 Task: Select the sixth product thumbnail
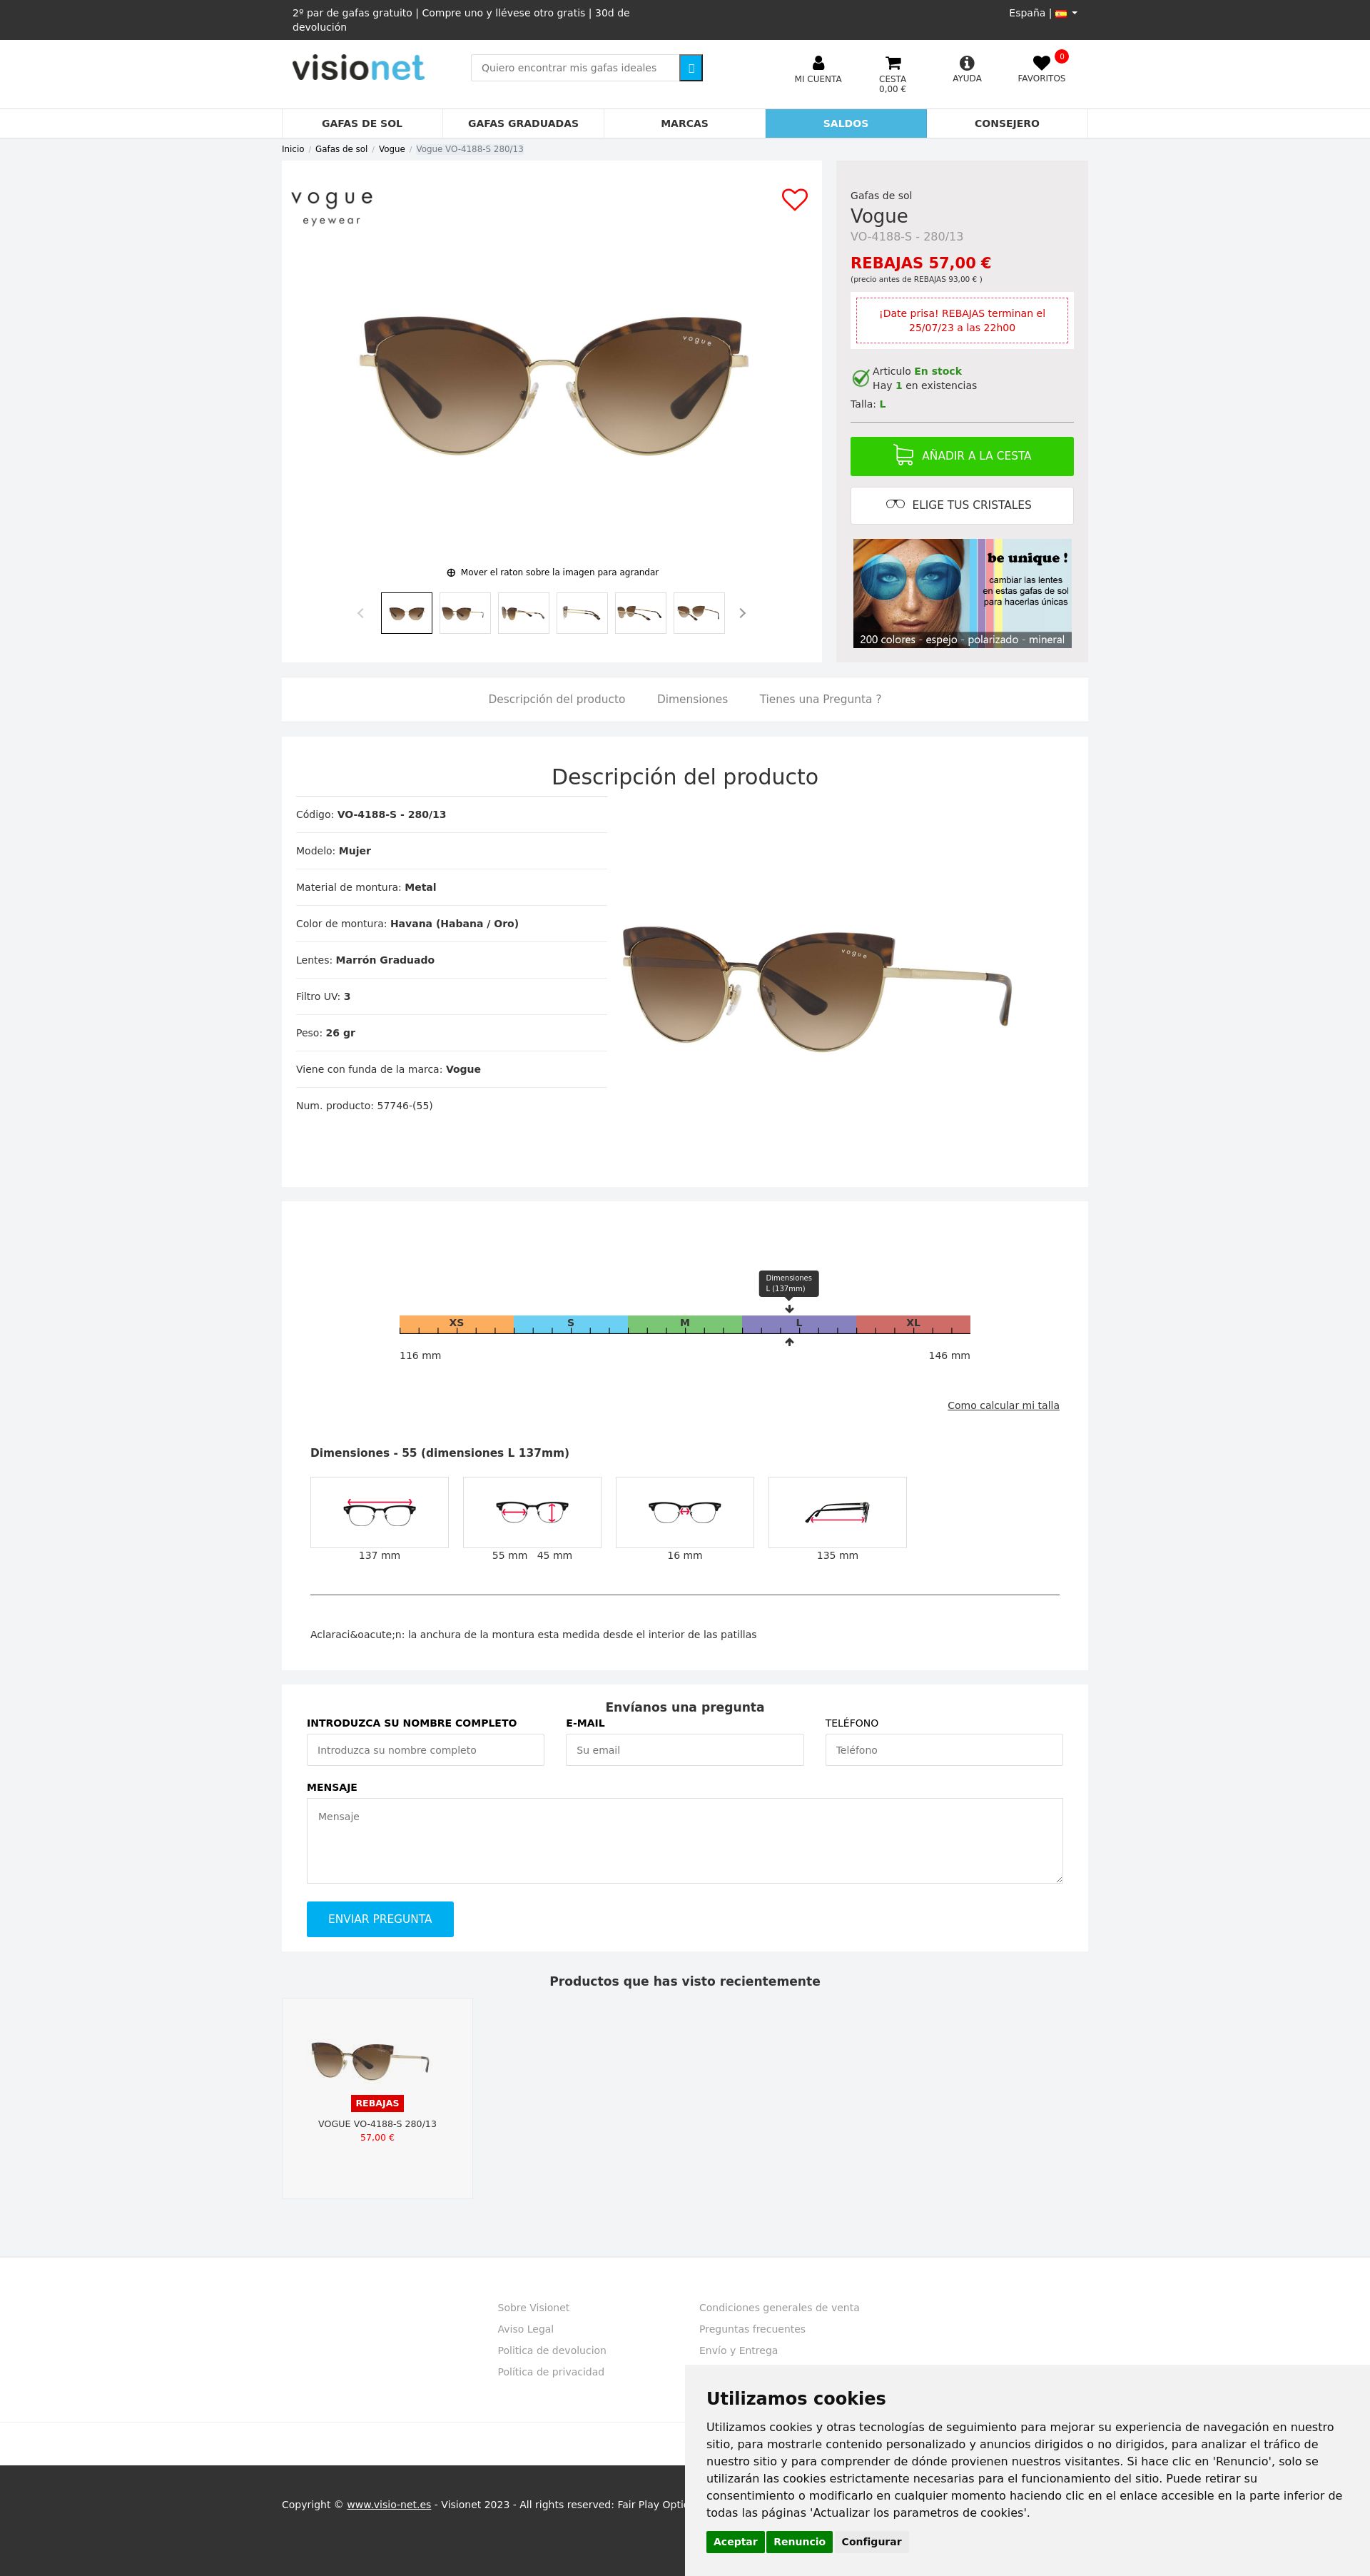[x=699, y=613]
